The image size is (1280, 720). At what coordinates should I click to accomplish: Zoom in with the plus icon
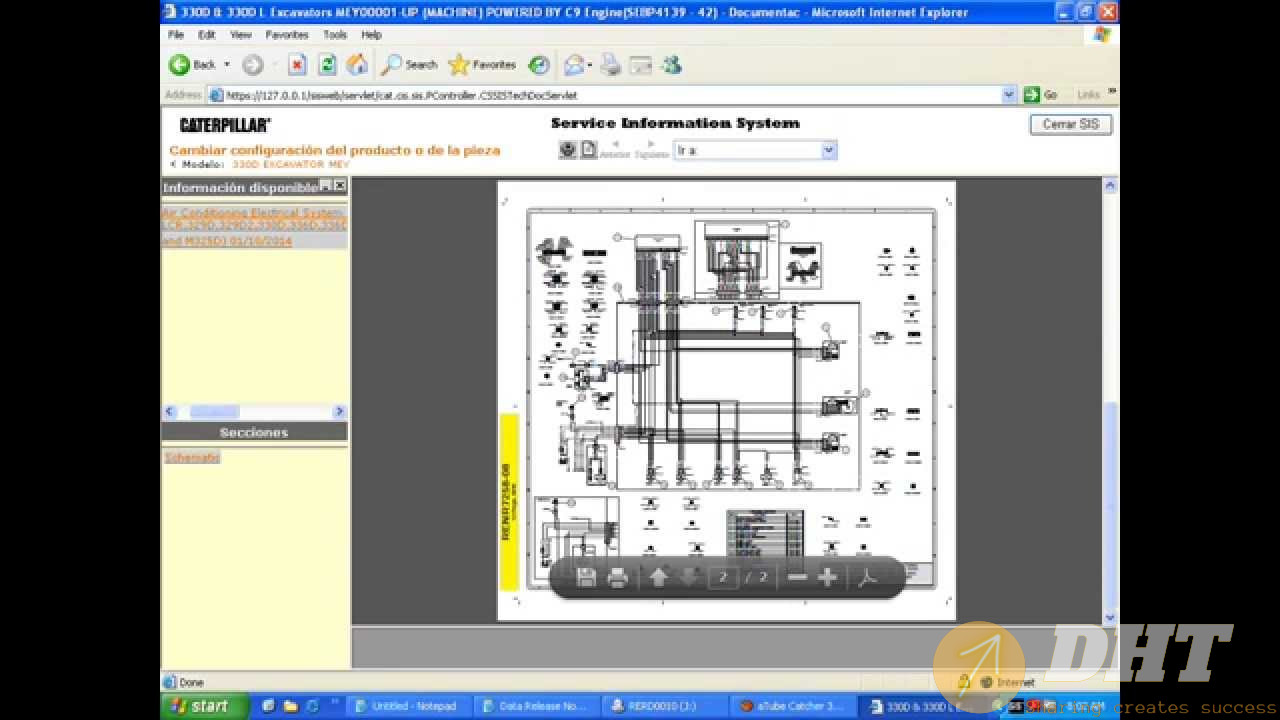(827, 578)
